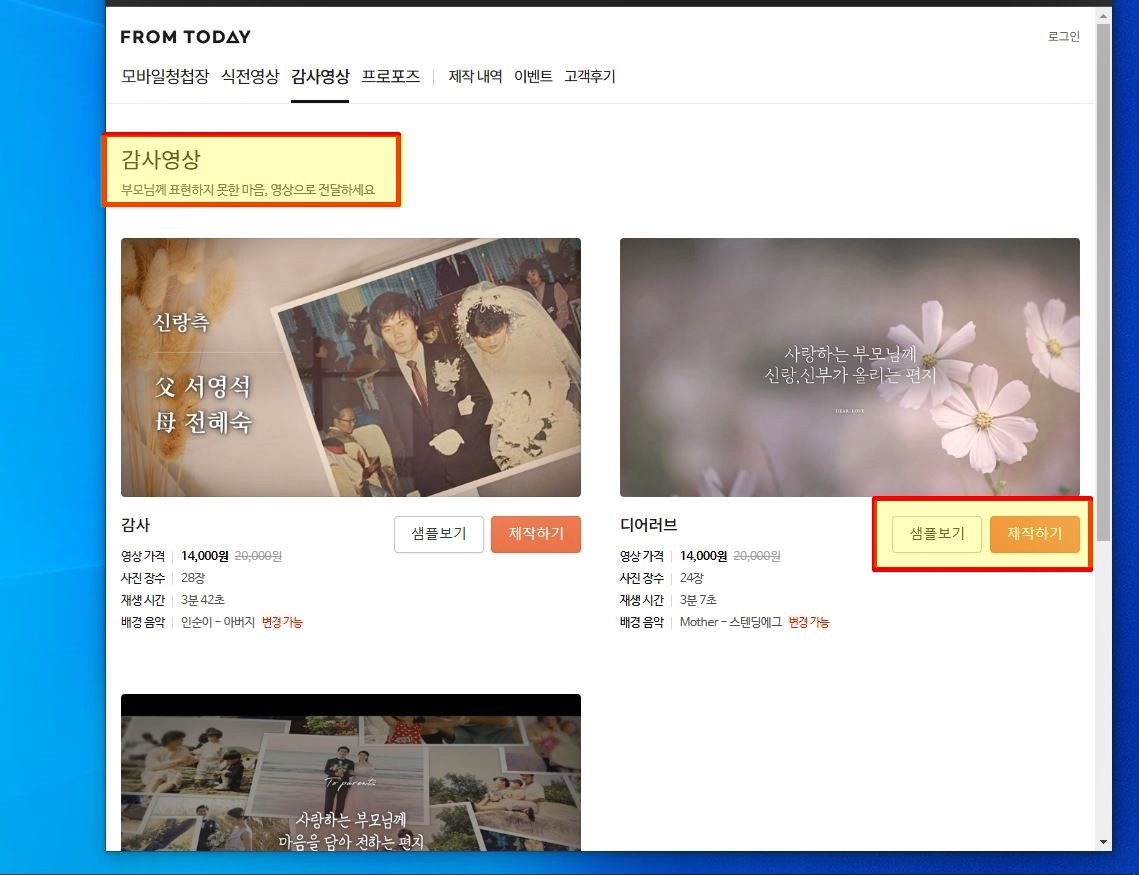Click the 디어러브 price 14,000원

click(x=703, y=556)
